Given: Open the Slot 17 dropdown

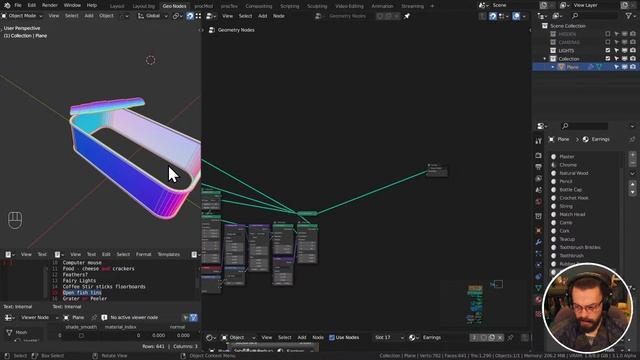Looking at the screenshot, I should point(389,338).
